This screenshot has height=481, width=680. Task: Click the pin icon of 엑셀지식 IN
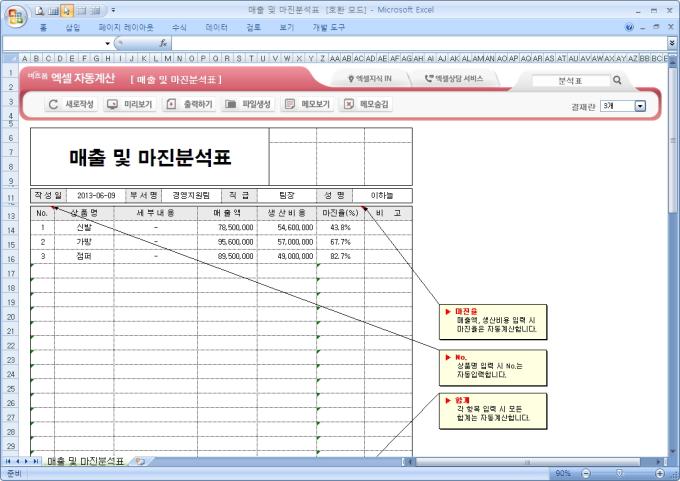pyautogui.click(x=351, y=79)
